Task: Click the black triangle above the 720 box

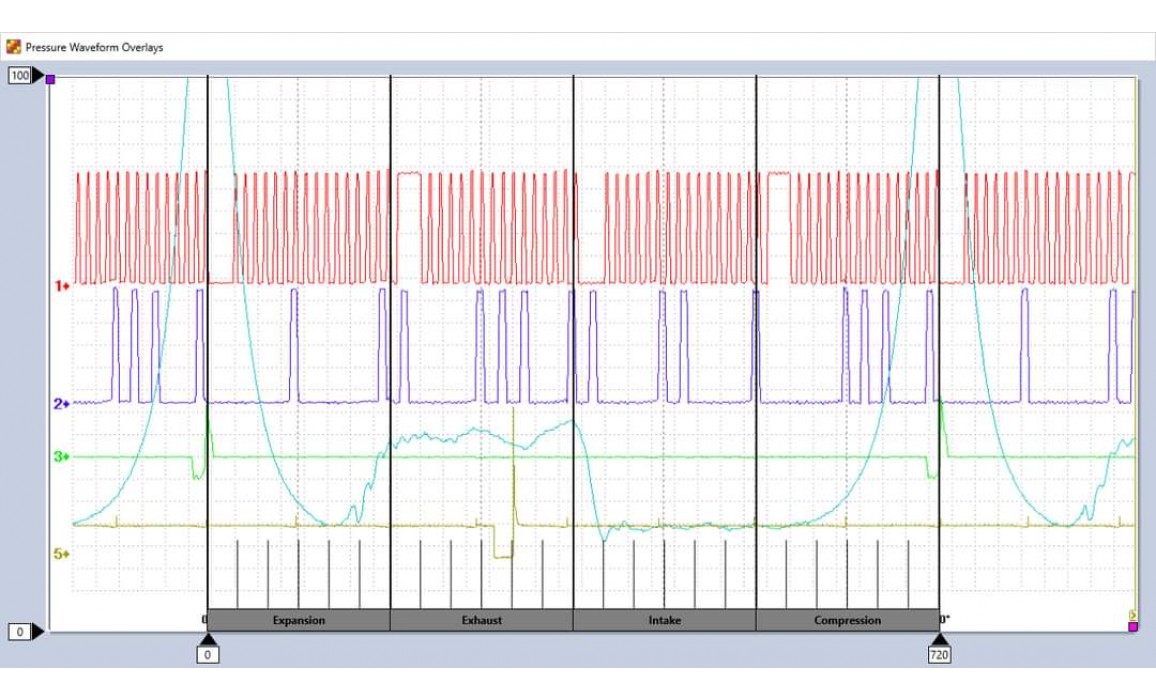Action: pos(939,639)
